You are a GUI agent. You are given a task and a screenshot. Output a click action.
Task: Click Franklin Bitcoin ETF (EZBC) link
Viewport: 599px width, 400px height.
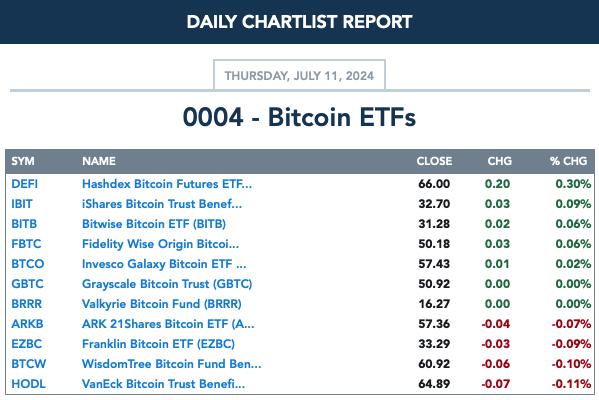(x=159, y=344)
